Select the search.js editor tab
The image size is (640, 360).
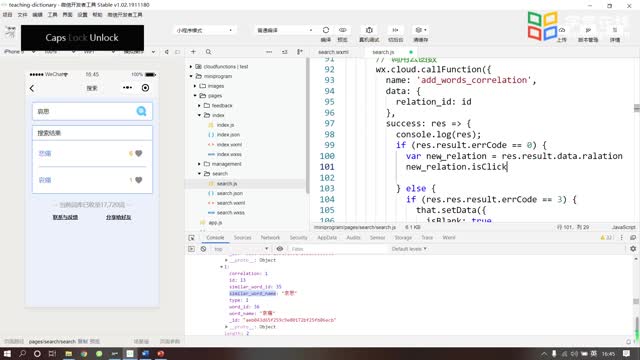click(383, 52)
